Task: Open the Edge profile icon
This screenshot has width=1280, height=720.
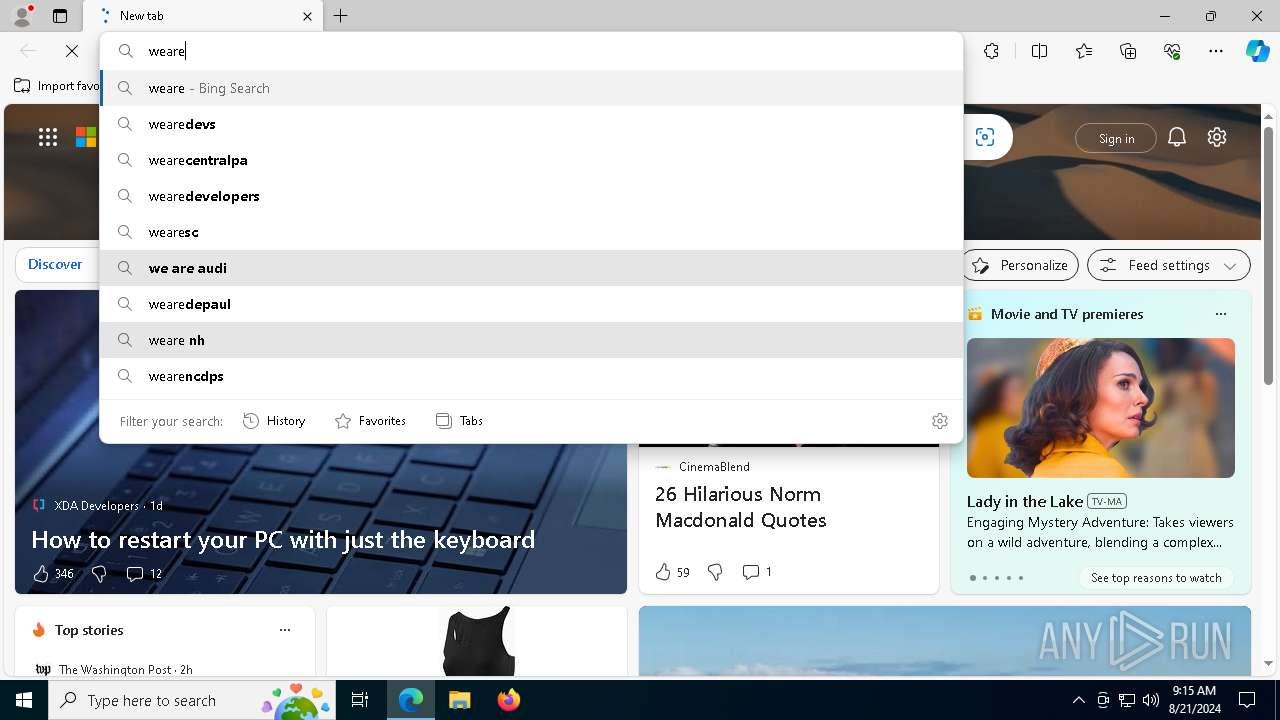Action: (22, 16)
